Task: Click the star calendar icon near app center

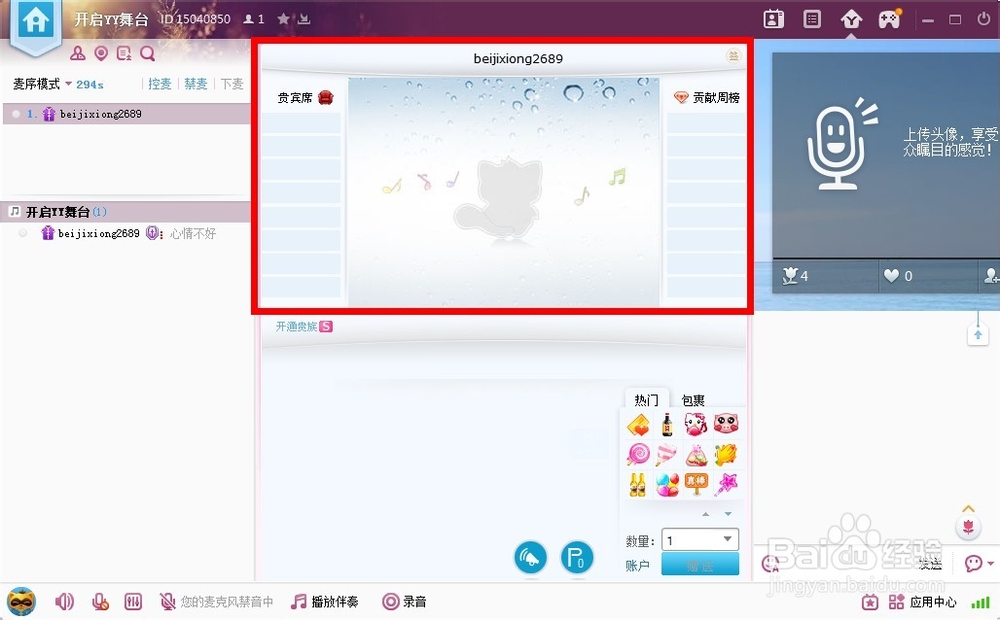Action: [870, 602]
